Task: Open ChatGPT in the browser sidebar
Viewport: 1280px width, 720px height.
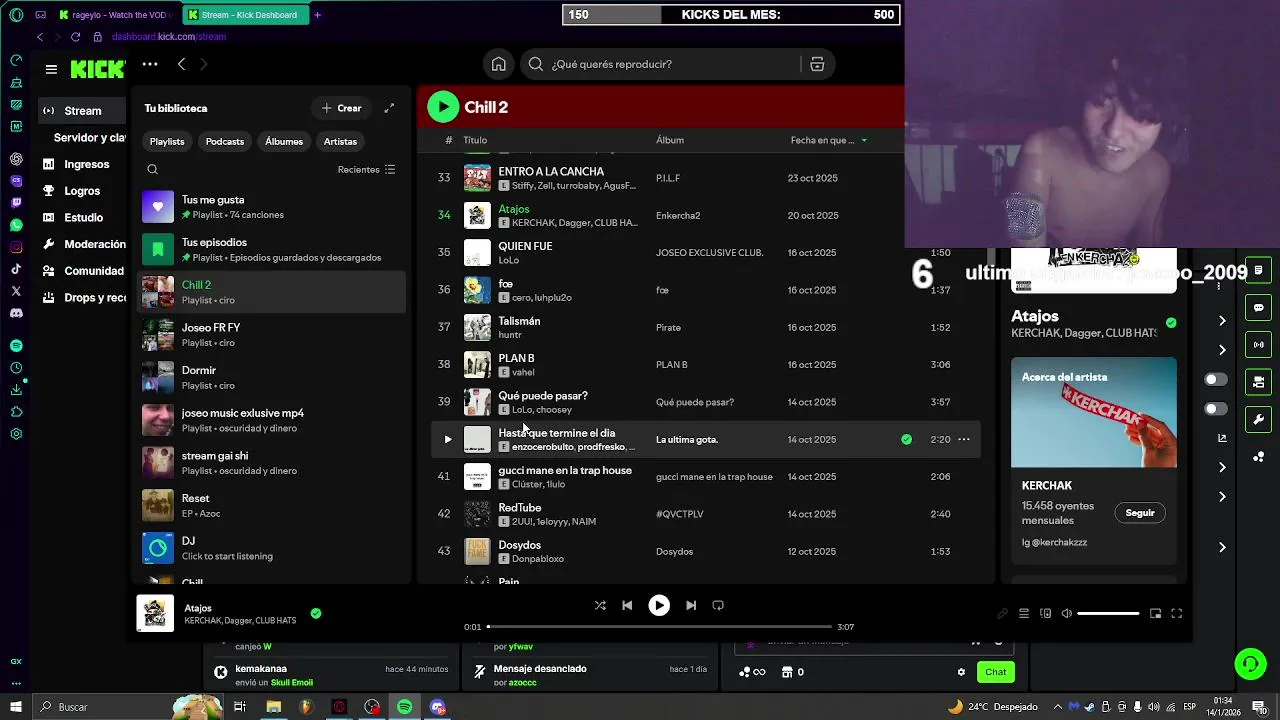Action: [x=16, y=159]
